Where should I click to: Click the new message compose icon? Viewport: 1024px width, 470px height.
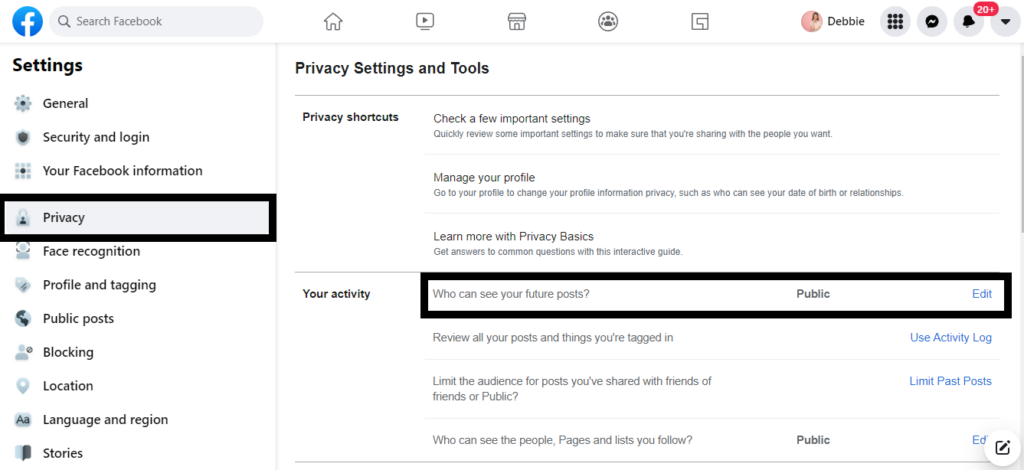tap(1002, 448)
